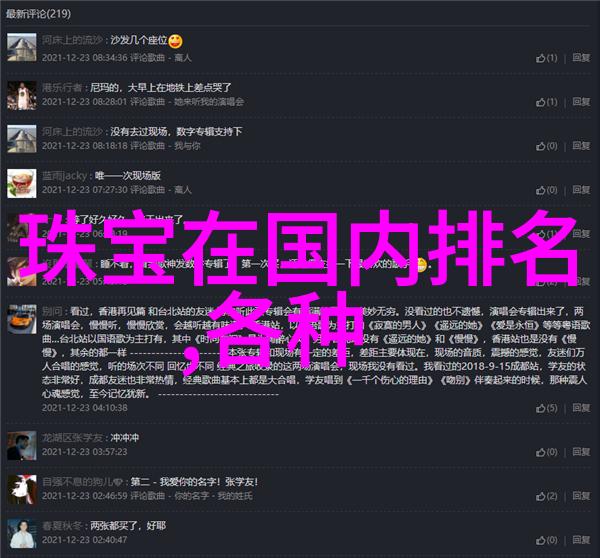Click the 最新评论(219) heading
This screenshot has height=558, width=600.
(x=38, y=14)
